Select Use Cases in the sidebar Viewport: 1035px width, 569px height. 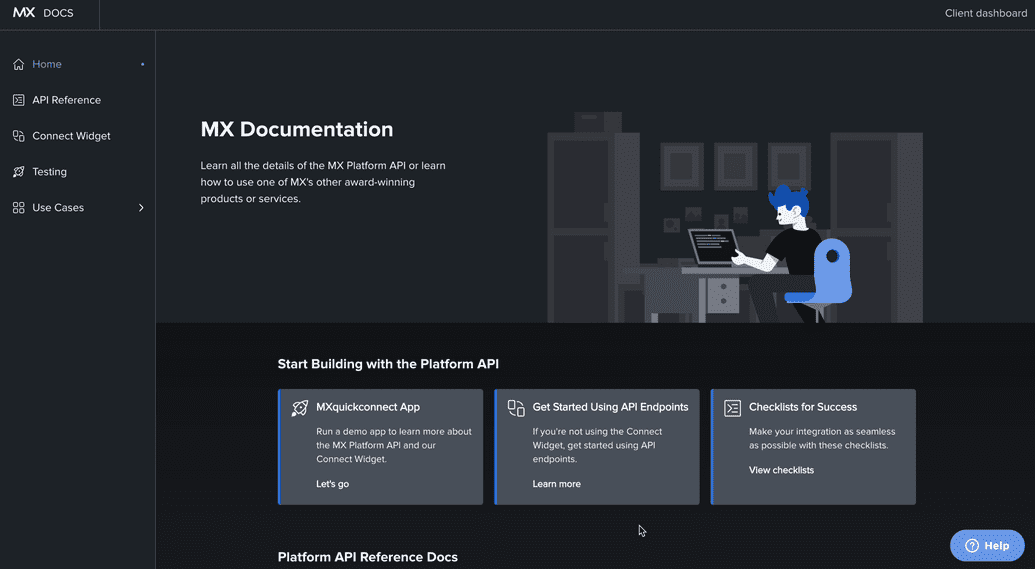click(x=78, y=207)
